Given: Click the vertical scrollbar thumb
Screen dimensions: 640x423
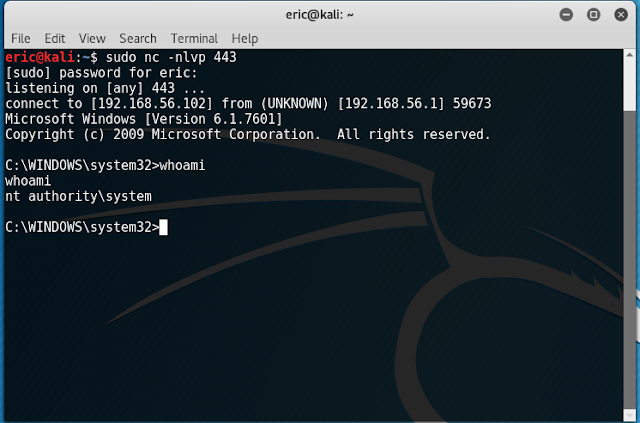Looking at the screenshot, I should tap(629, 259).
